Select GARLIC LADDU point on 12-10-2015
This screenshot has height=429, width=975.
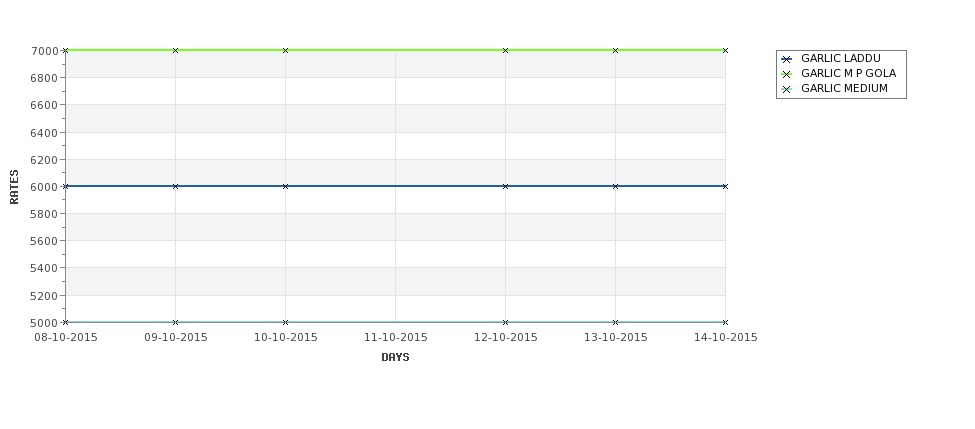(506, 186)
